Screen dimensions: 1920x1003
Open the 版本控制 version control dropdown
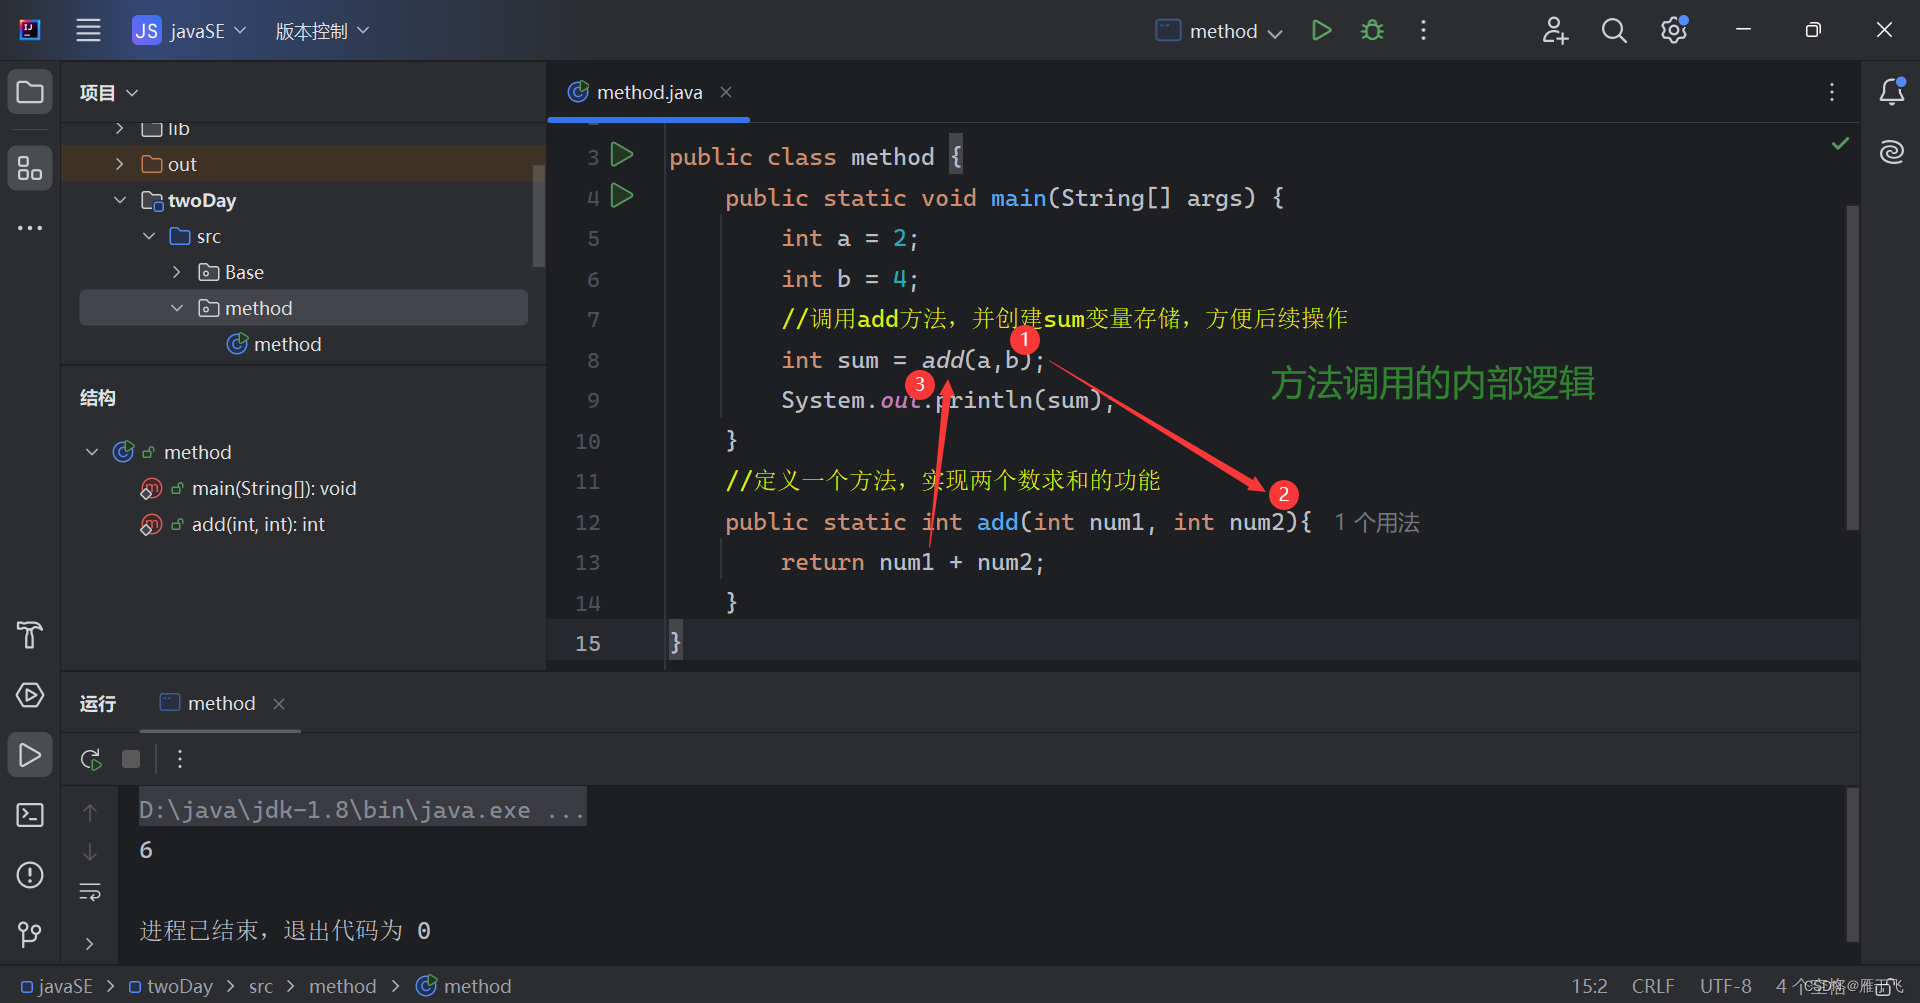click(x=322, y=31)
